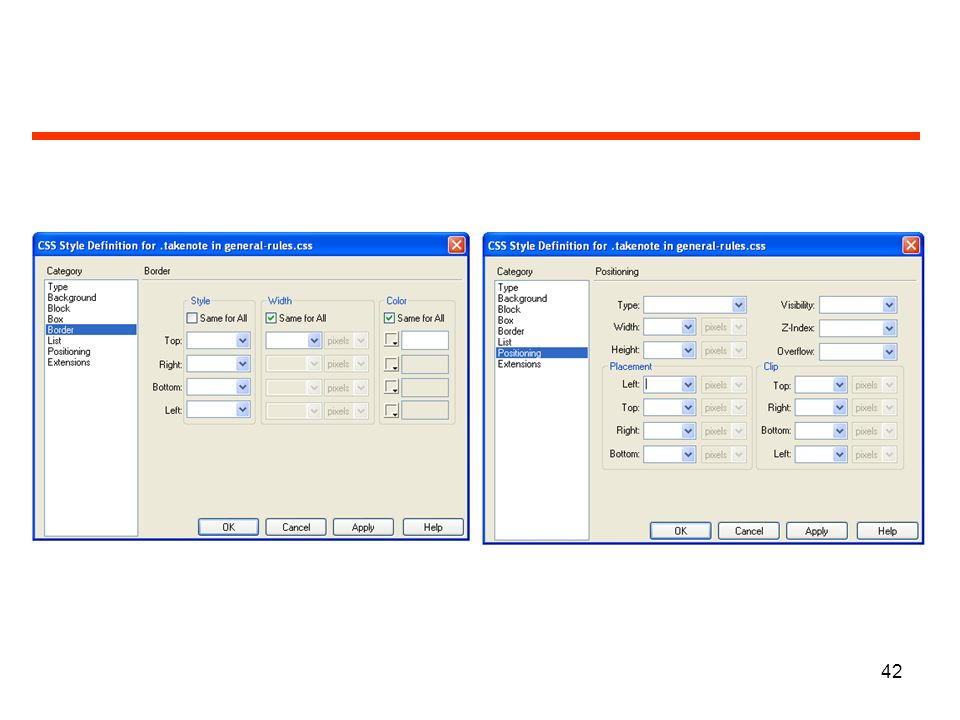Close the Positioning CSS Style Definition dialog
This screenshot has height=720, width=960.
click(910, 246)
